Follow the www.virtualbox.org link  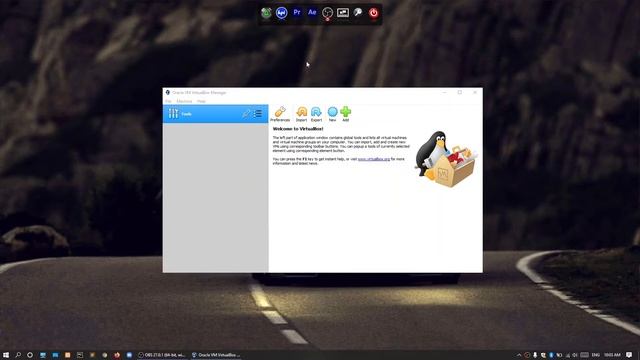[x=374, y=159]
